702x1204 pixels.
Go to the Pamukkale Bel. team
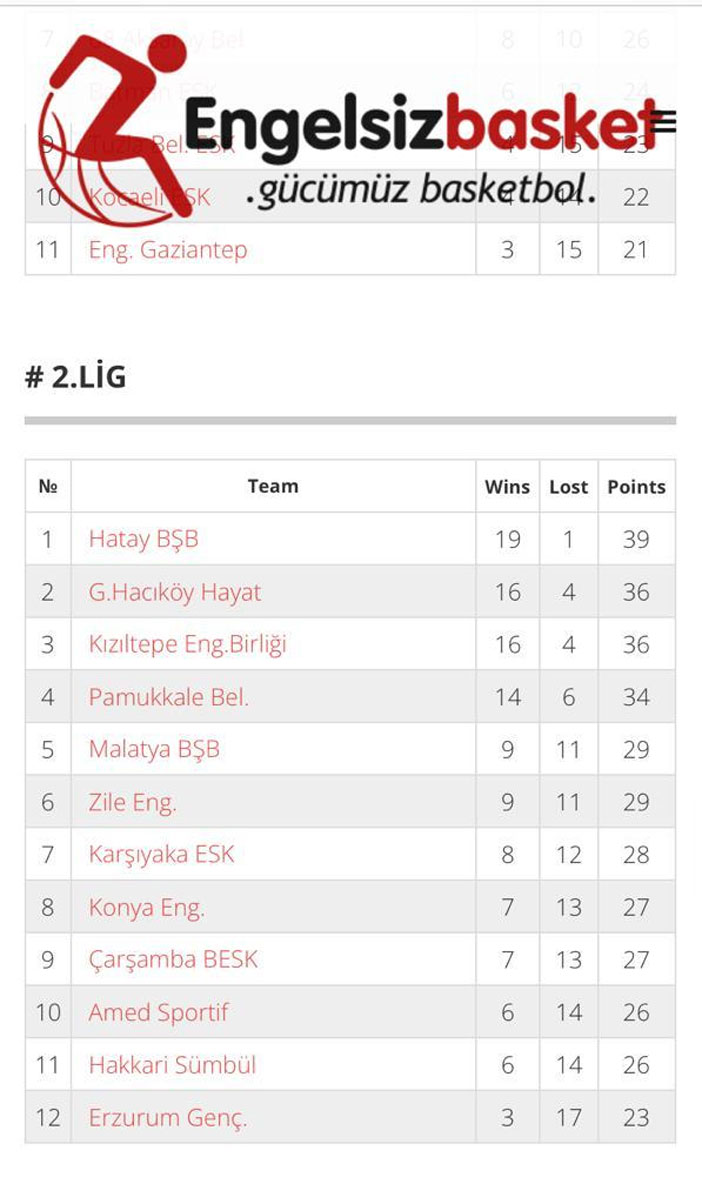pos(168,697)
